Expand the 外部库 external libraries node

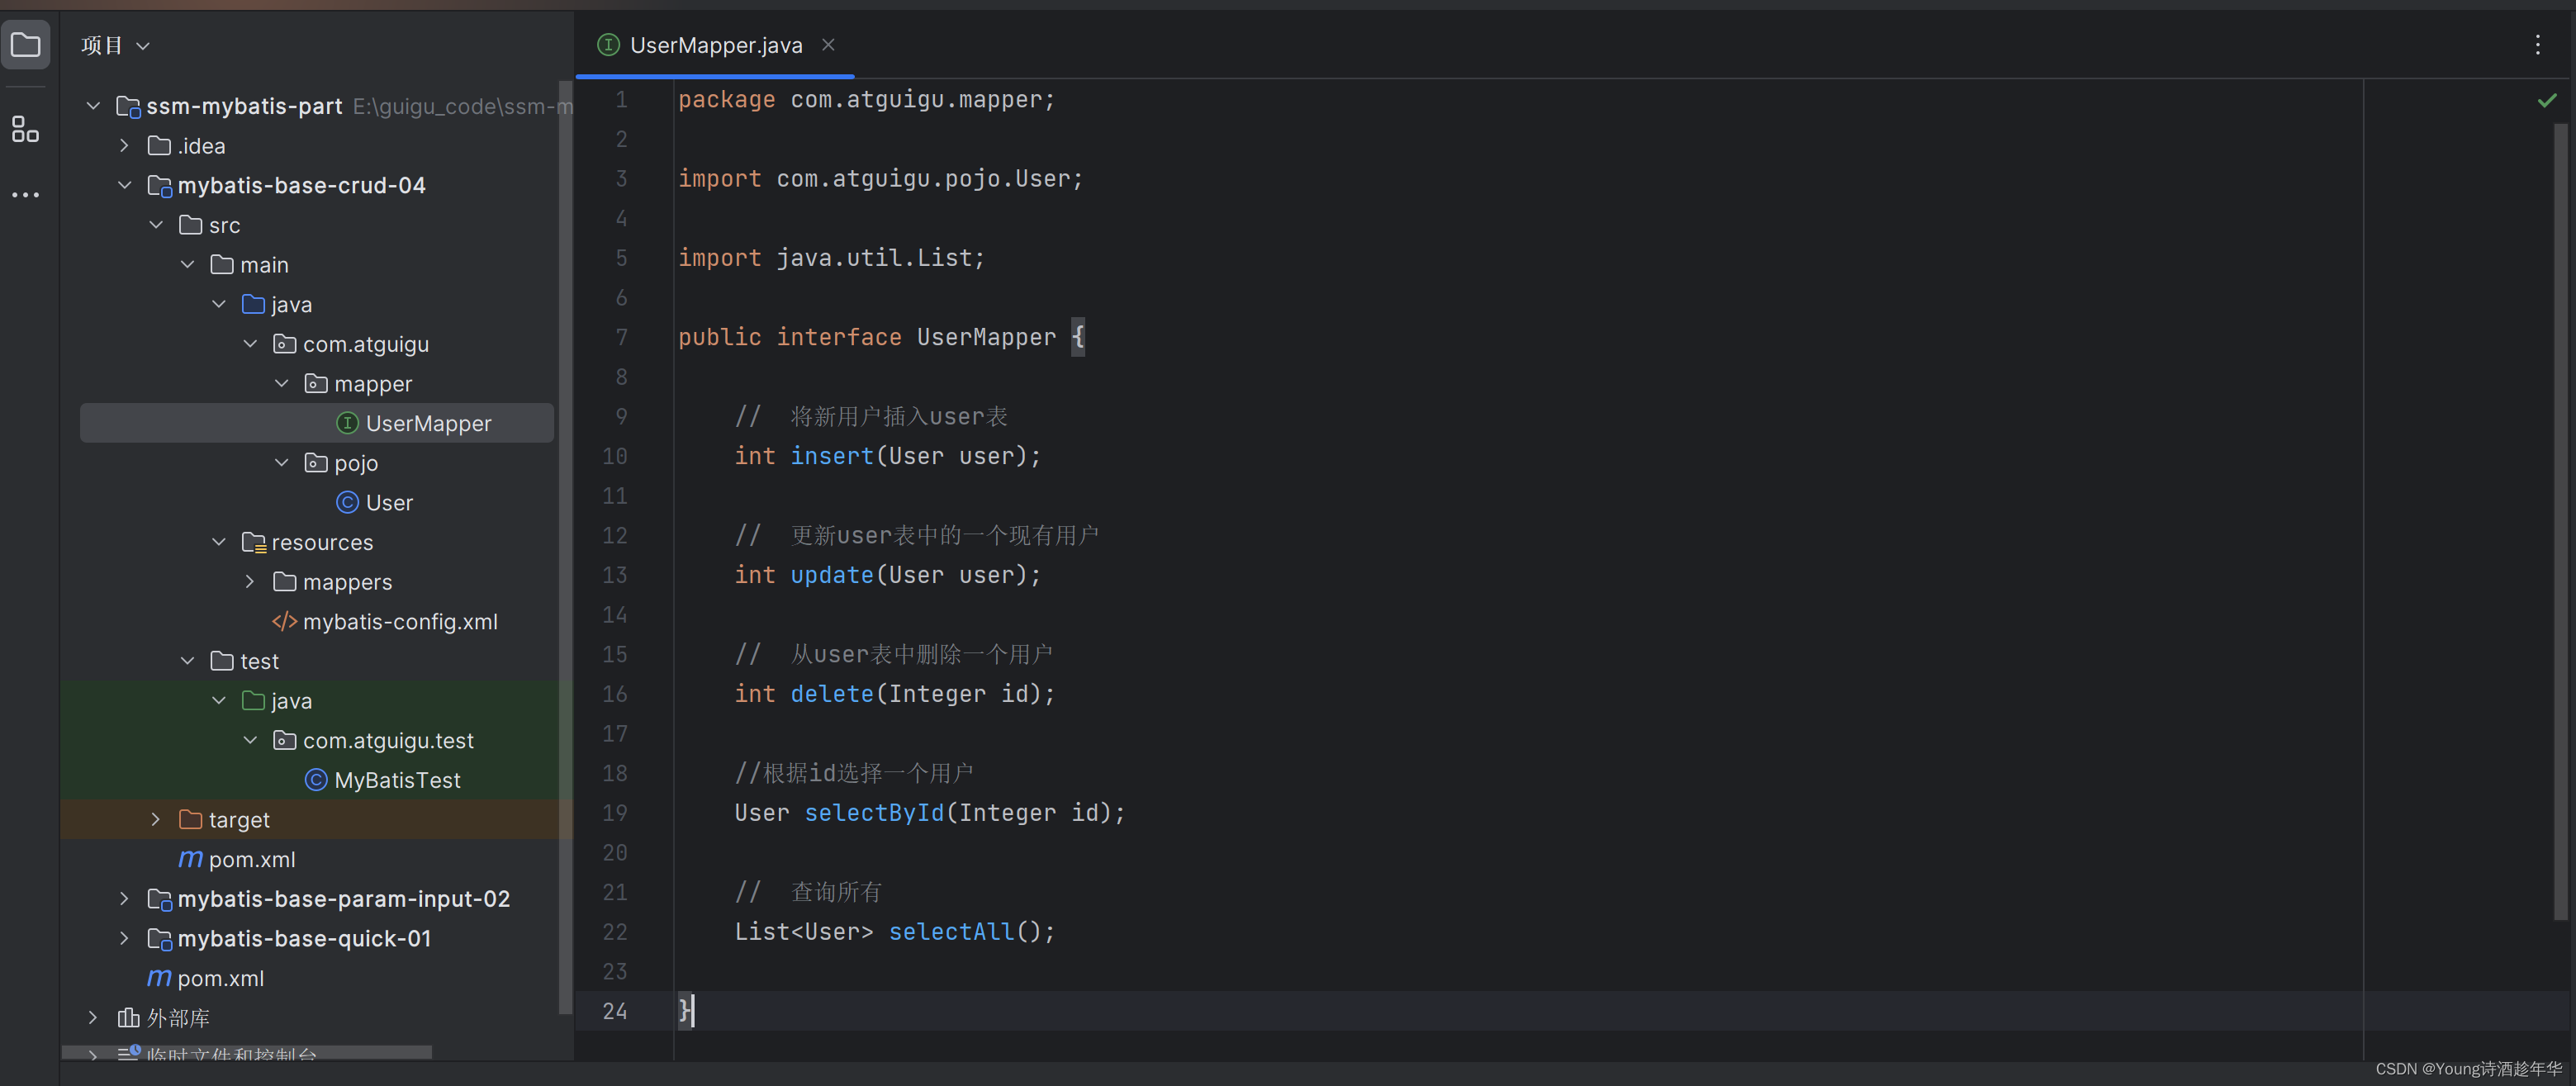[93, 1017]
